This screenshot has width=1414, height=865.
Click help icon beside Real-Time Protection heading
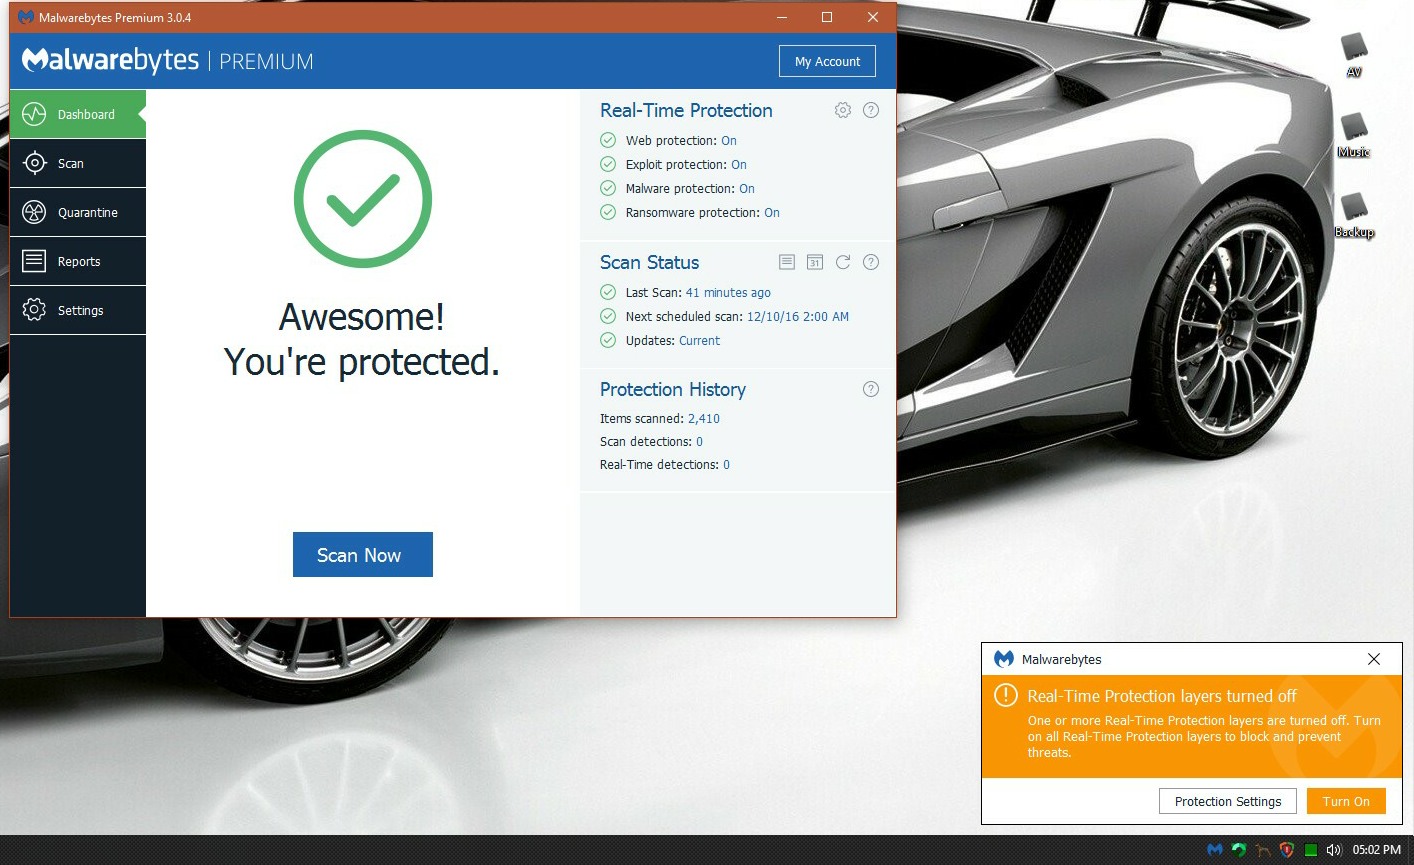pyautogui.click(x=871, y=110)
